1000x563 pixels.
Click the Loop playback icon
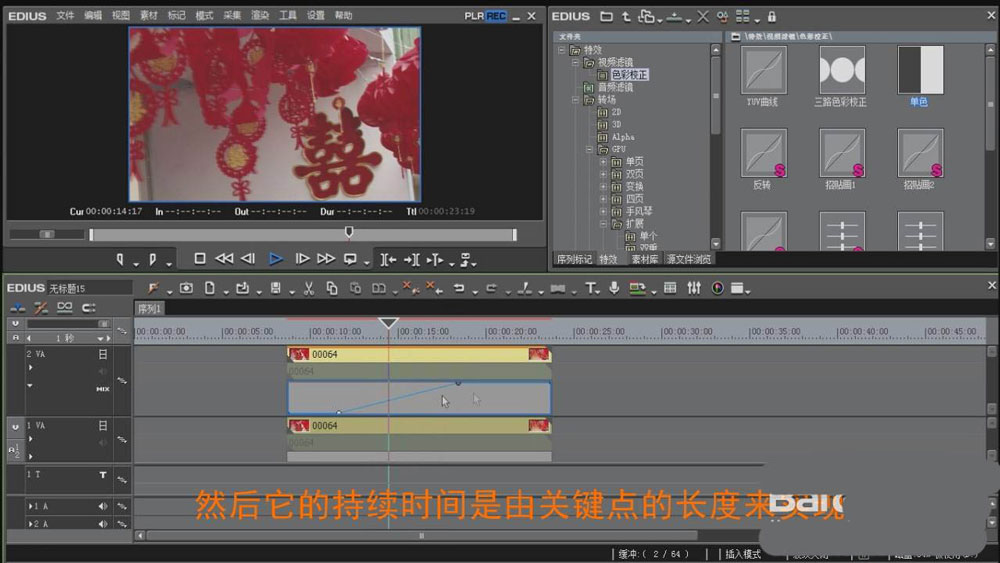point(350,259)
